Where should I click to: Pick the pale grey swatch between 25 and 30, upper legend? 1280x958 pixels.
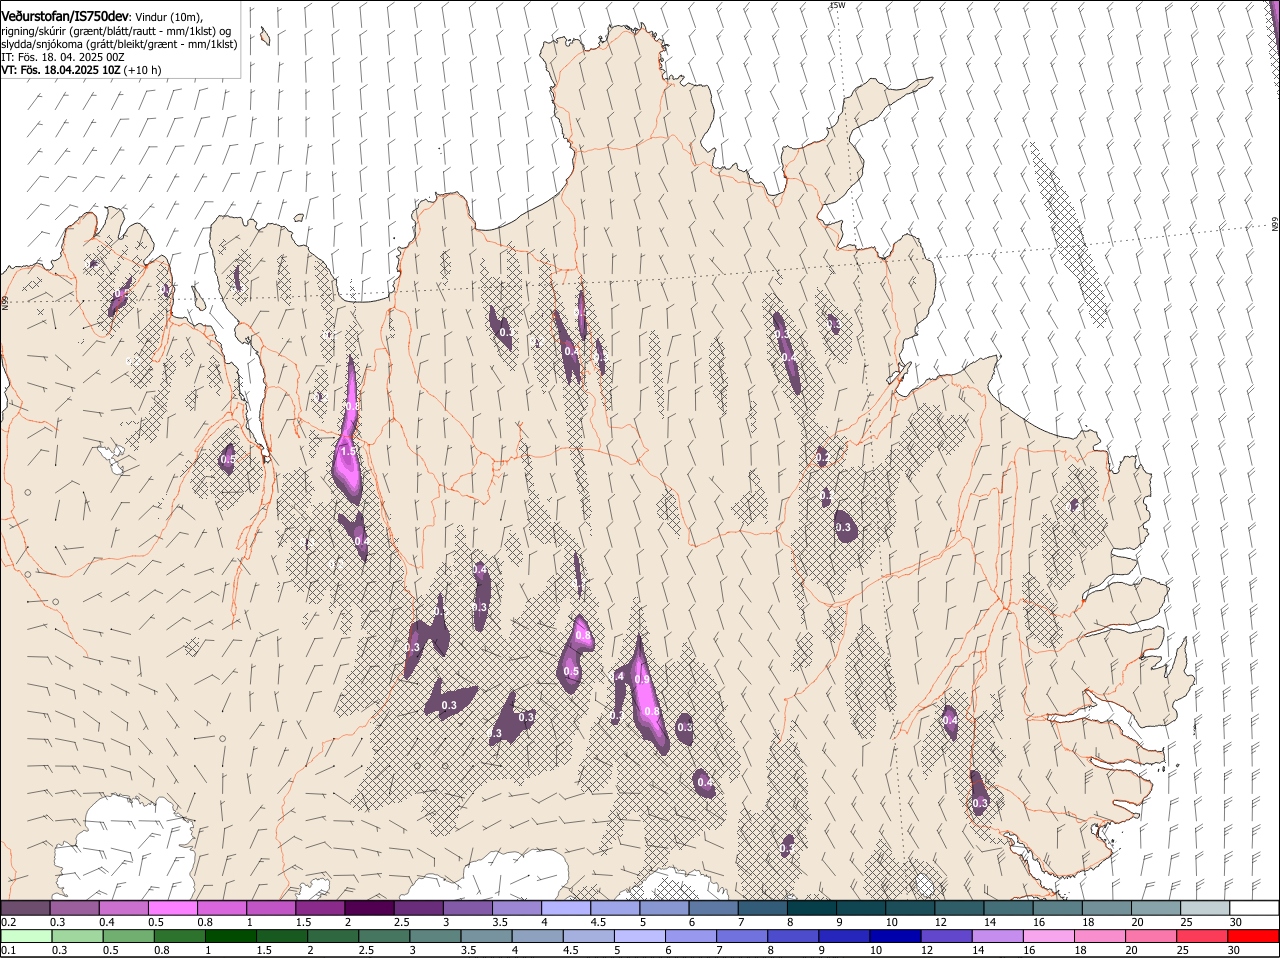[1206, 908]
